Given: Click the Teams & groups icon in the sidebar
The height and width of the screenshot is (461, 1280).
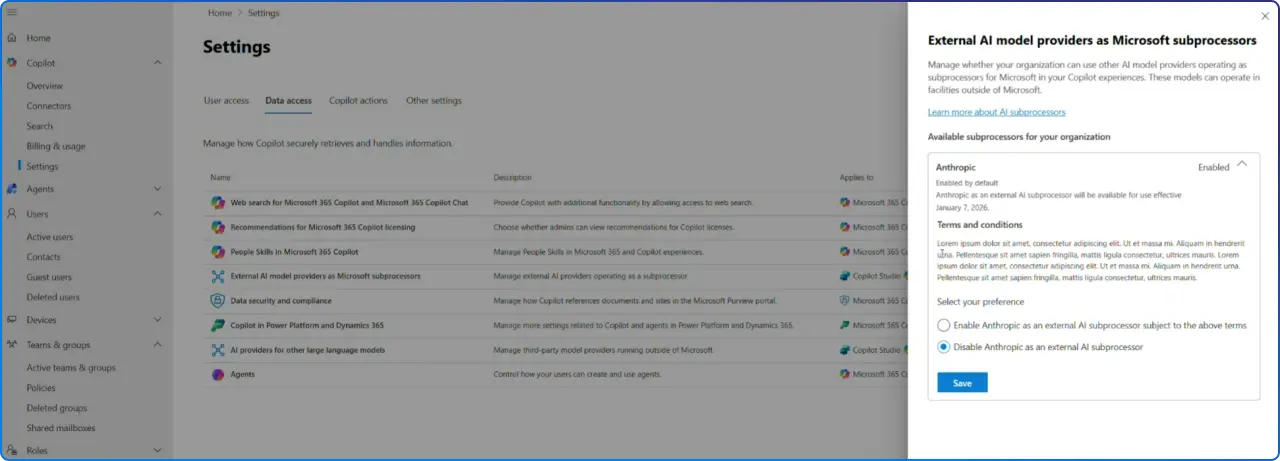Looking at the screenshot, I should click(12, 345).
